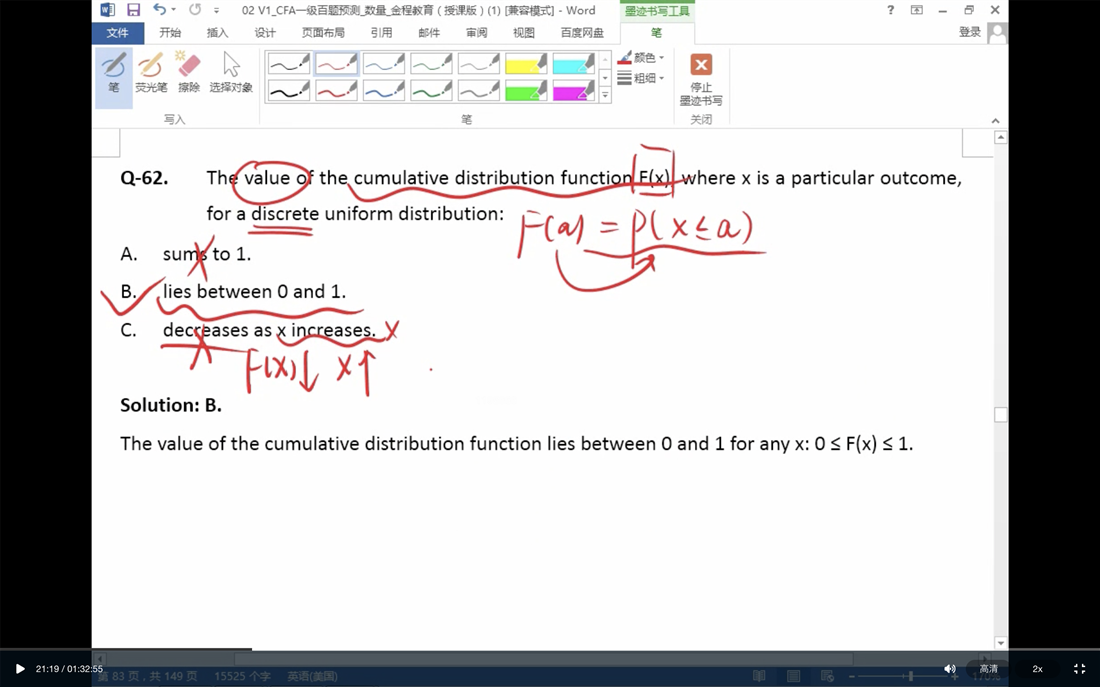Open the undo history dropdown arrow
This screenshot has height=687, width=1100.
[173, 11]
